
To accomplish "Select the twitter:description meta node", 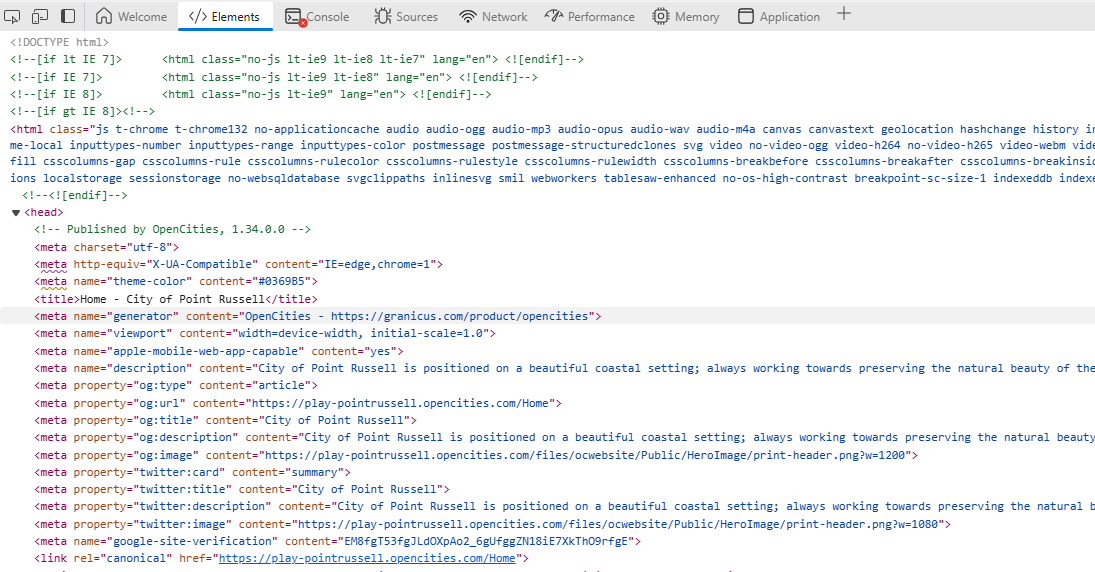I will (x=564, y=506).
